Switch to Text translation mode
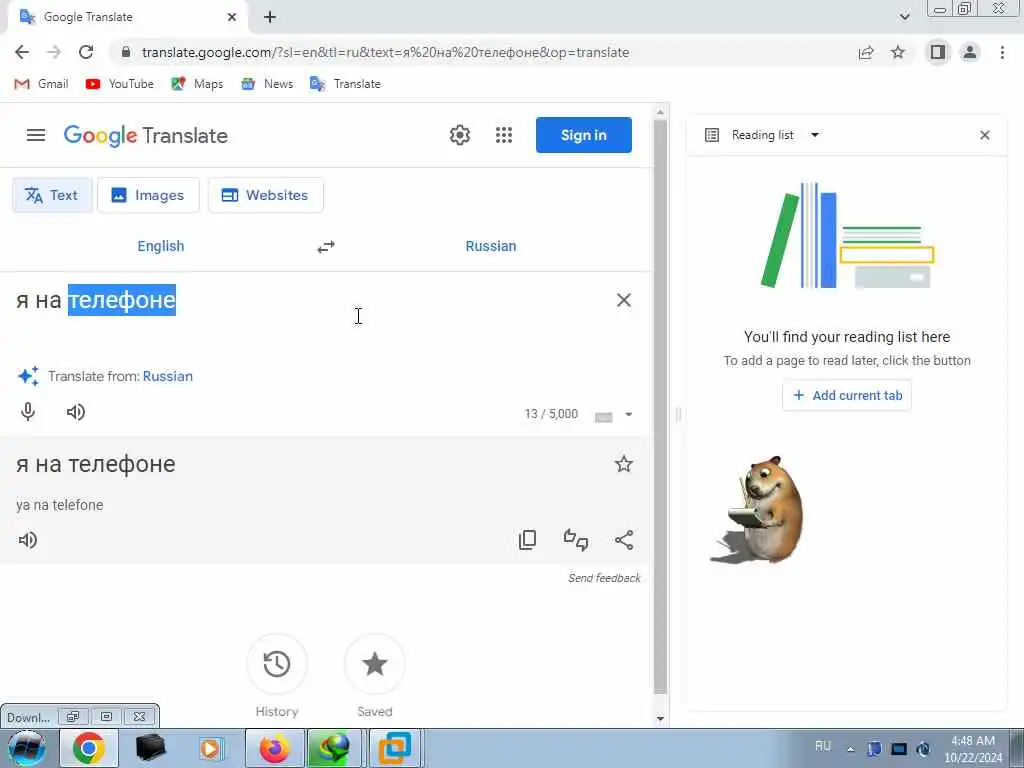Image resolution: width=1024 pixels, height=768 pixels. 52,195
